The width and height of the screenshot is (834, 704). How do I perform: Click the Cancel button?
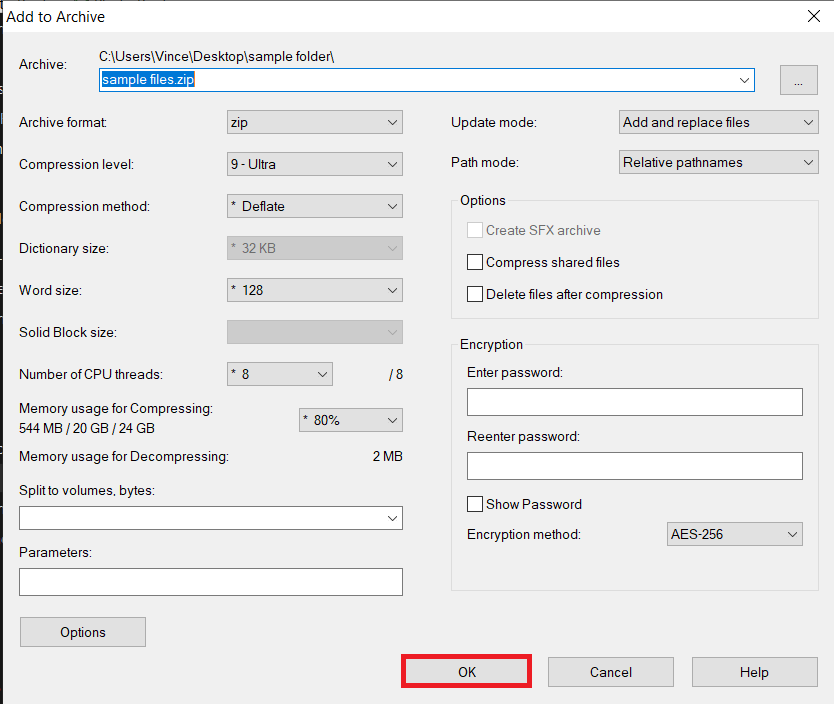coord(610,671)
